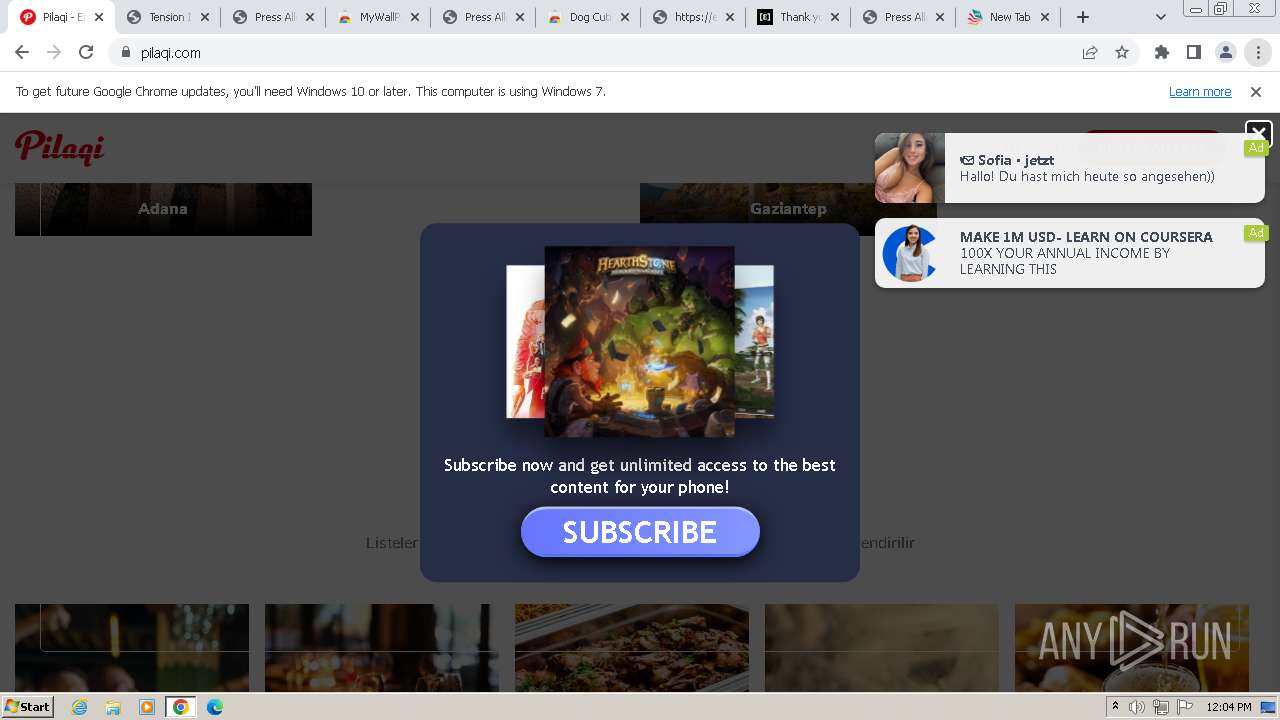Open the Chrome profile avatar

(x=1226, y=52)
